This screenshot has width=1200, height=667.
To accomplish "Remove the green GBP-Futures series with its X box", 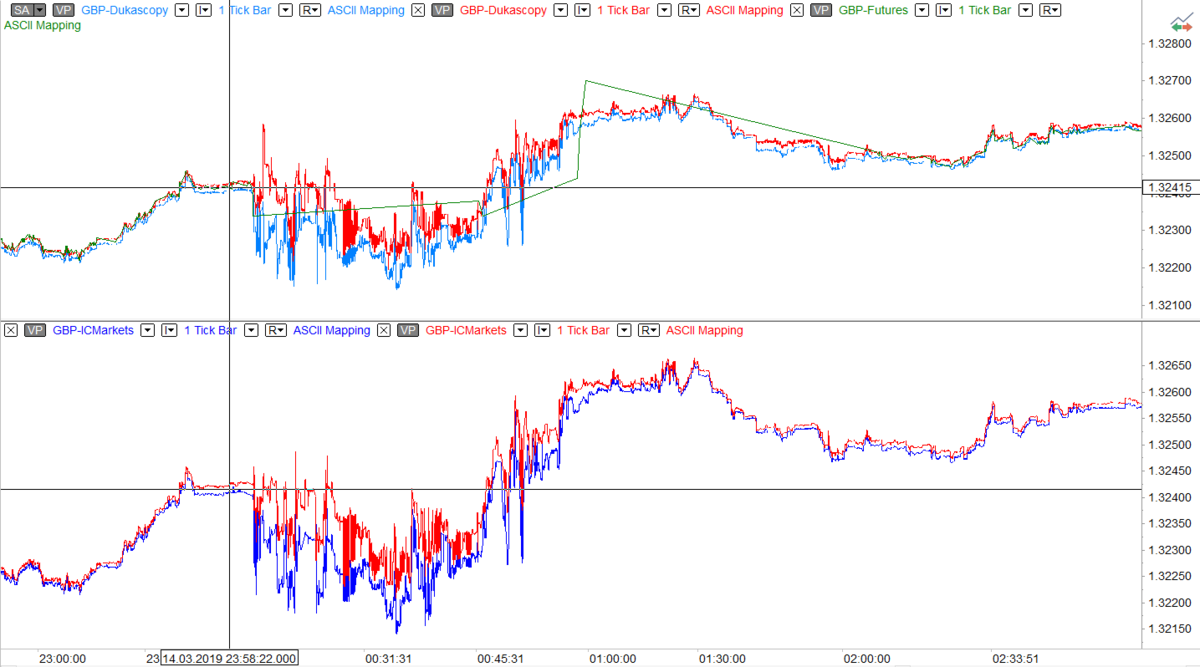I will (797, 10).
